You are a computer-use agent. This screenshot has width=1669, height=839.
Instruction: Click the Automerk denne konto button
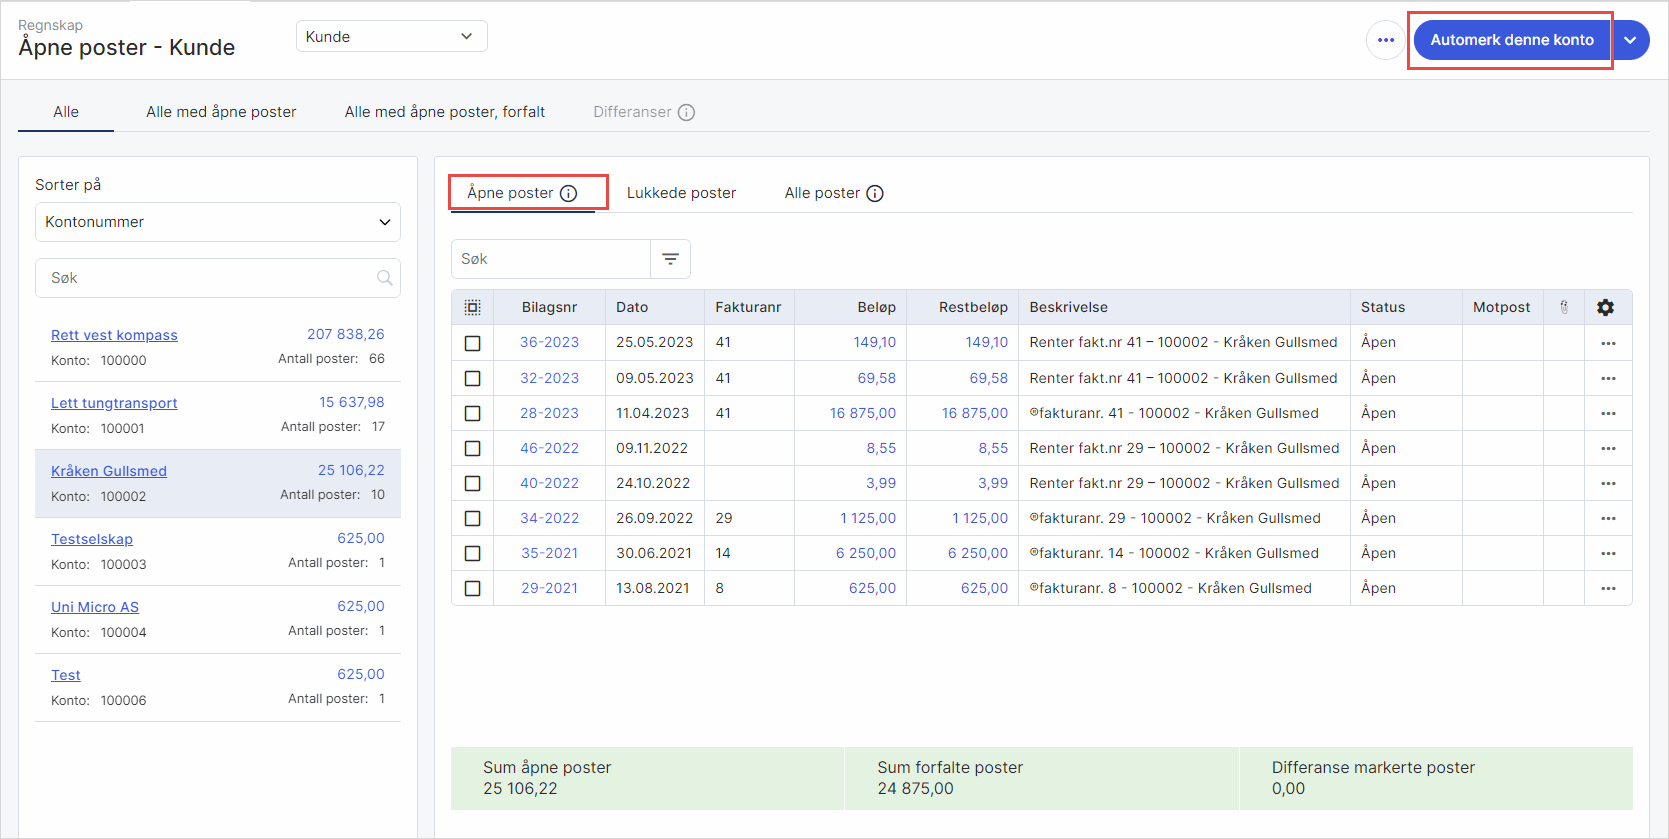click(x=1511, y=40)
